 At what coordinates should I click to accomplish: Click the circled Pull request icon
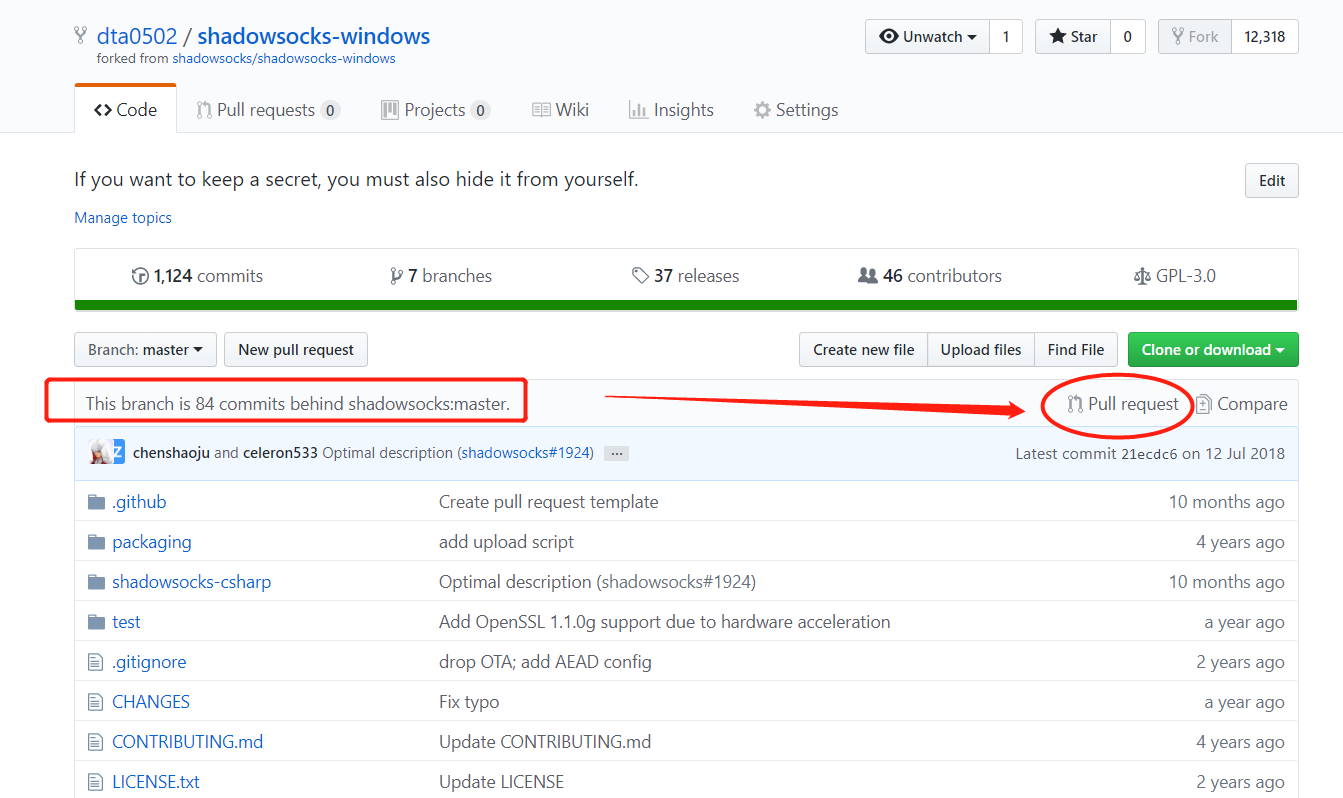click(1073, 404)
